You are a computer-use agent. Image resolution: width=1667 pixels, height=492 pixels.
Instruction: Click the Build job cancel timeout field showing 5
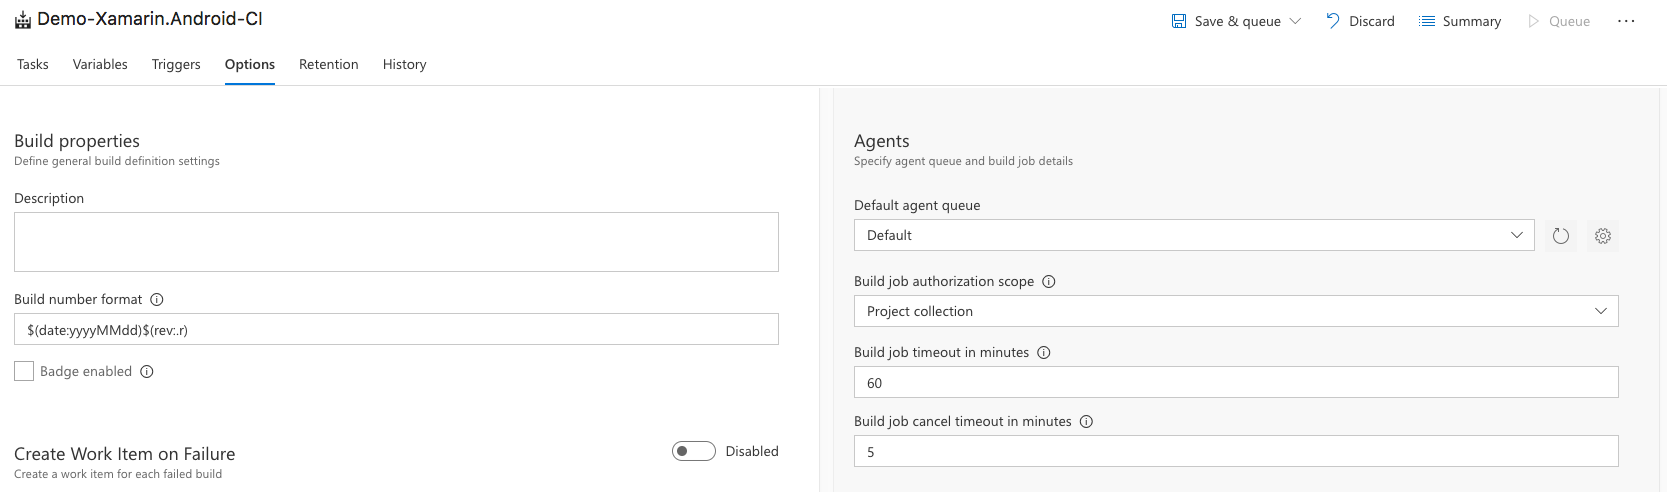tap(1236, 451)
